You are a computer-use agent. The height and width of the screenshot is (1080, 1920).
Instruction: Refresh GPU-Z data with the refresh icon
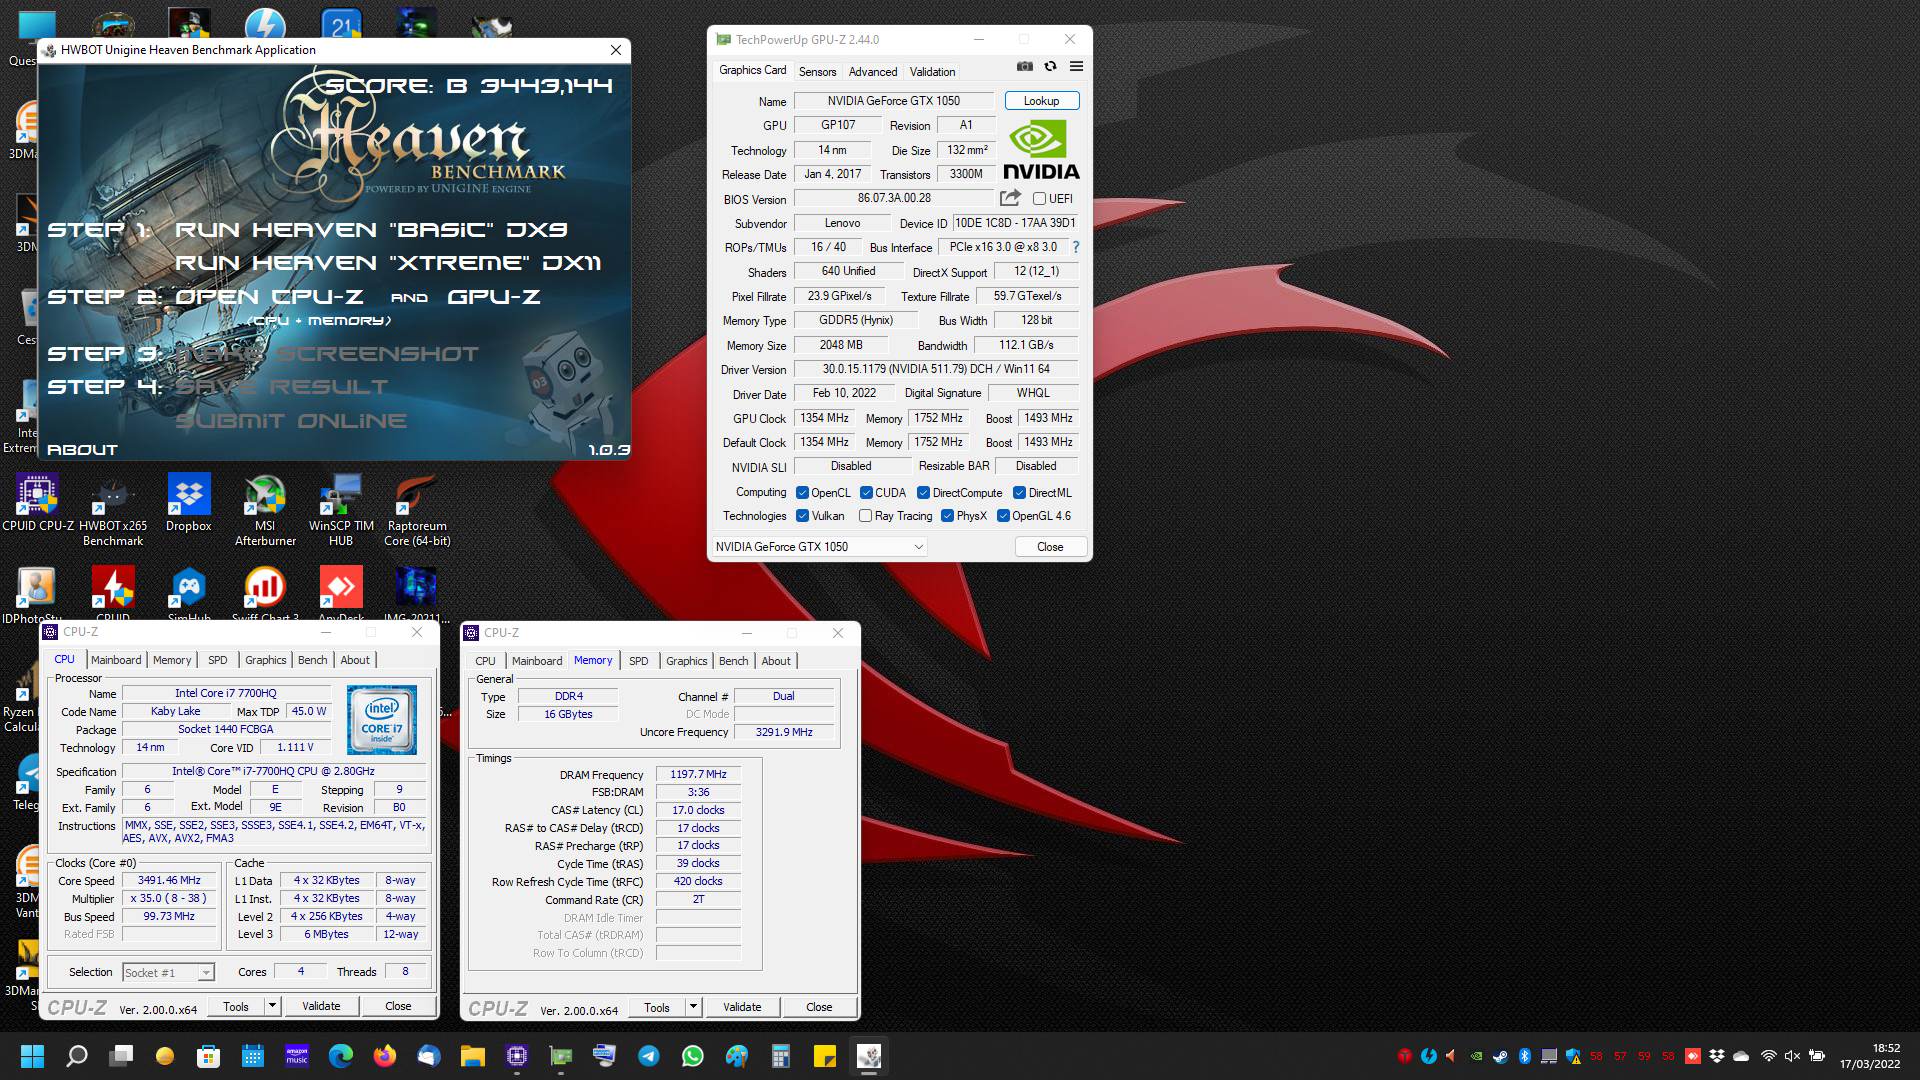click(x=1050, y=67)
